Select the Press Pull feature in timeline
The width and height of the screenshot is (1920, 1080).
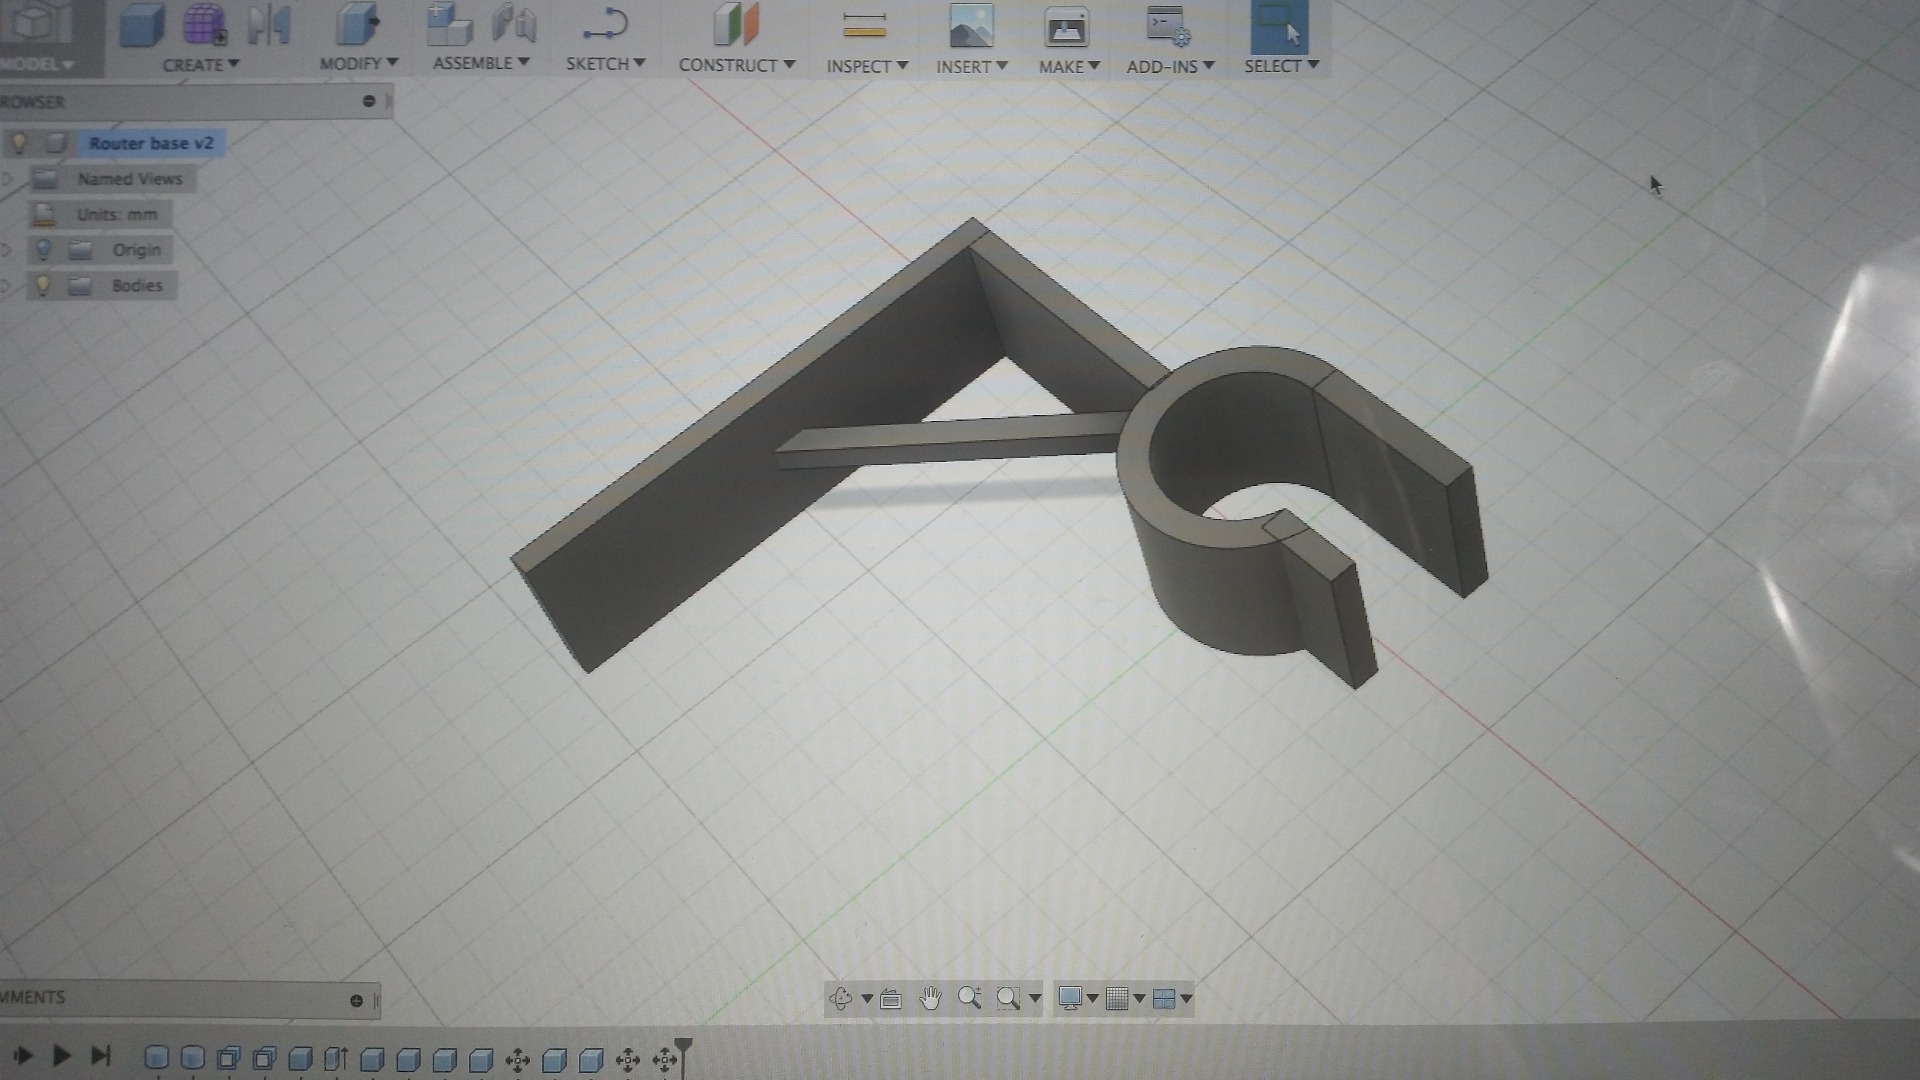pyautogui.click(x=336, y=1058)
